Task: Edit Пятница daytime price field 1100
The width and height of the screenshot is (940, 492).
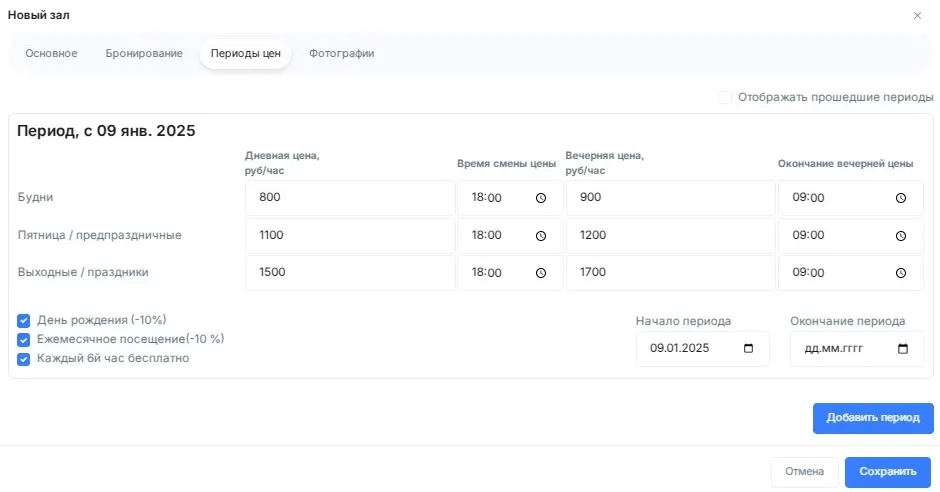Action: coord(350,235)
